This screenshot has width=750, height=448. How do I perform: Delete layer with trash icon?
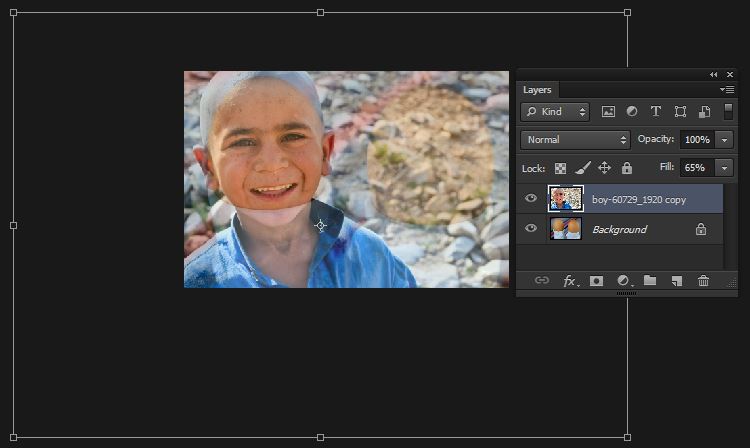[x=703, y=281]
